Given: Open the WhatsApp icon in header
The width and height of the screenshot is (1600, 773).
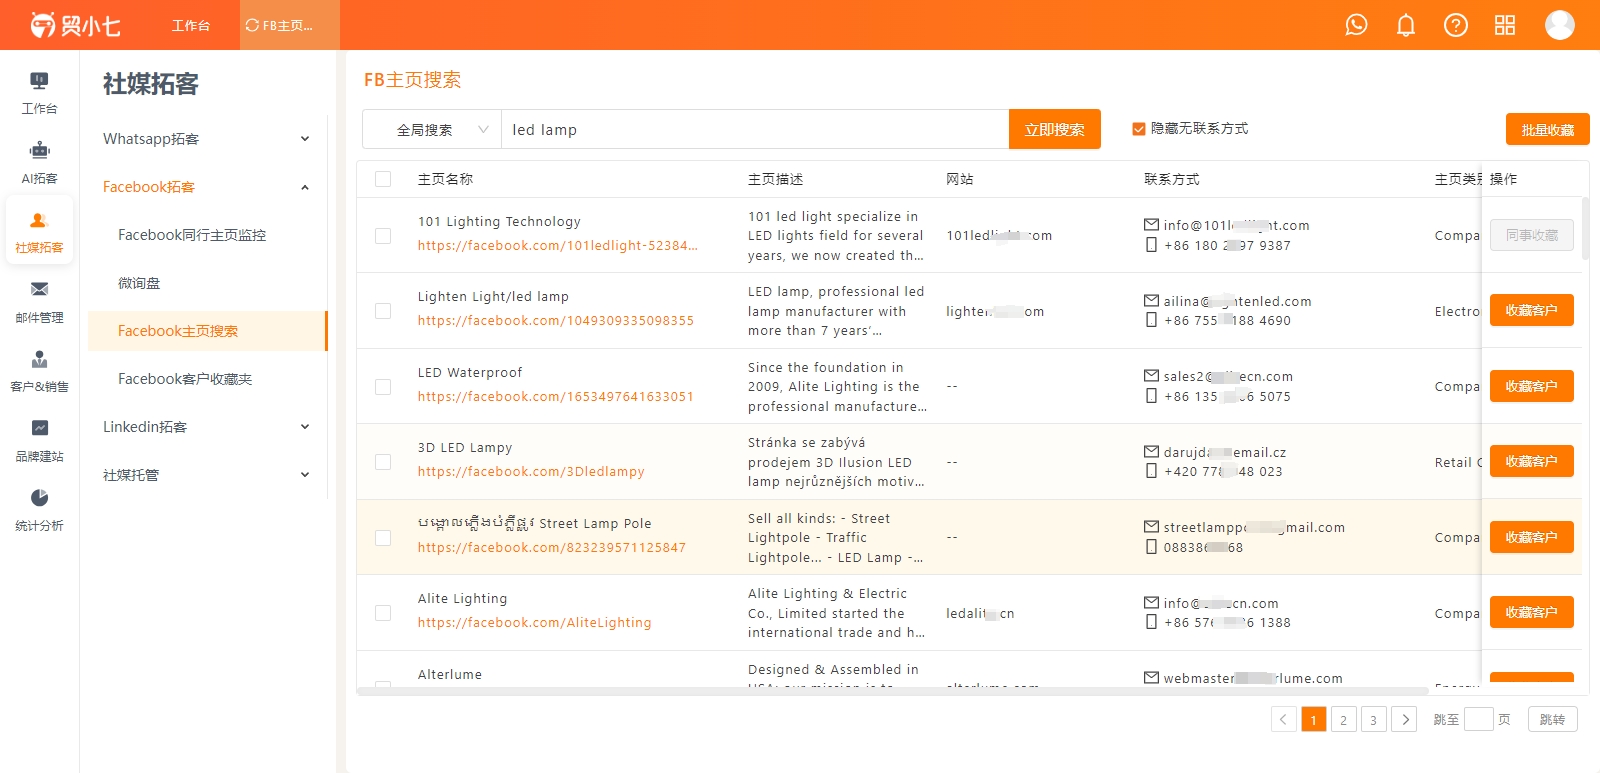Looking at the screenshot, I should [x=1356, y=25].
